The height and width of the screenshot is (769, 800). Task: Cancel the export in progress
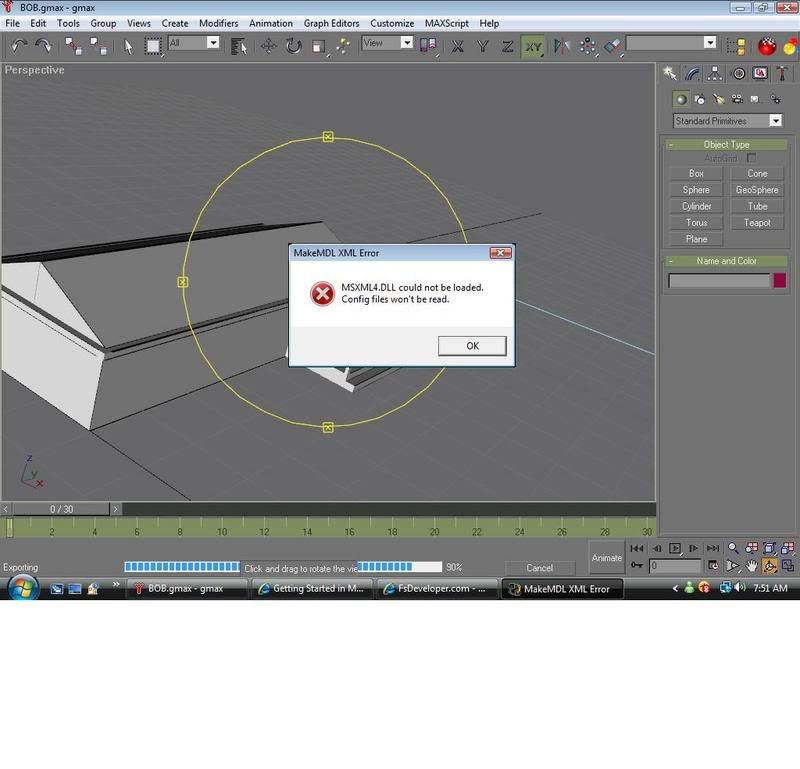pos(539,568)
